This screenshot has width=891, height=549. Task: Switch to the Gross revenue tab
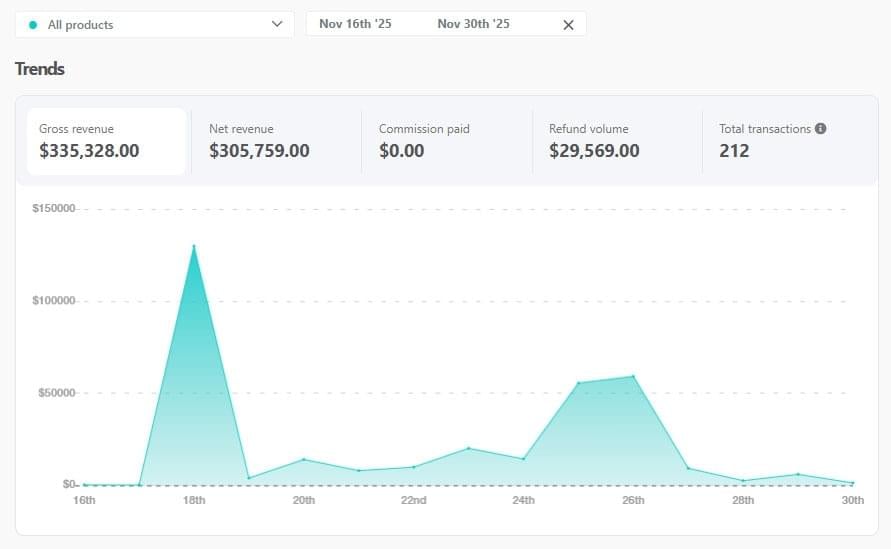tap(106, 141)
